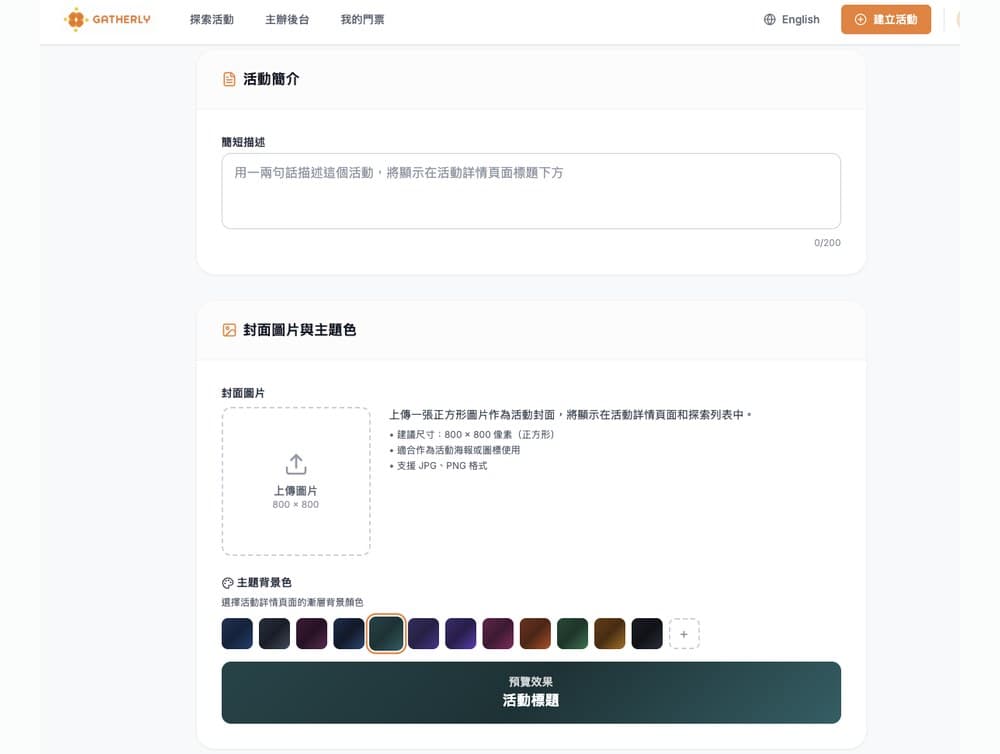Click the 封面圖片 field label

243,393
